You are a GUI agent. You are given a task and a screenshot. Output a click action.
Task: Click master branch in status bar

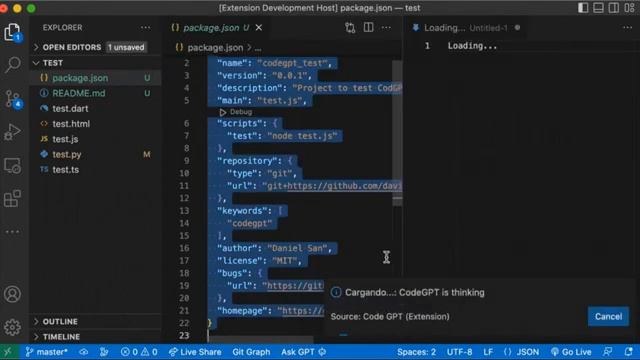click(x=47, y=352)
